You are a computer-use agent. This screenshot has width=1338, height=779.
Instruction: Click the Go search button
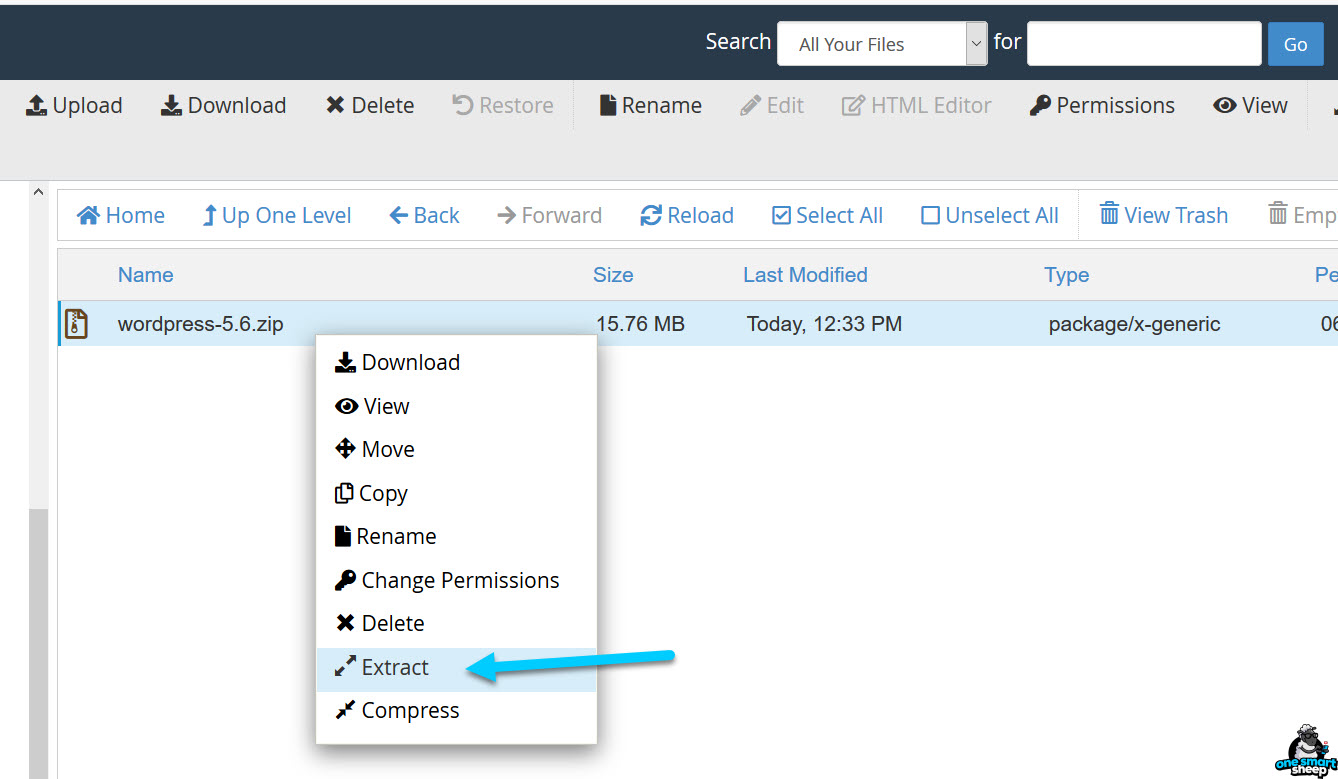coord(1296,44)
